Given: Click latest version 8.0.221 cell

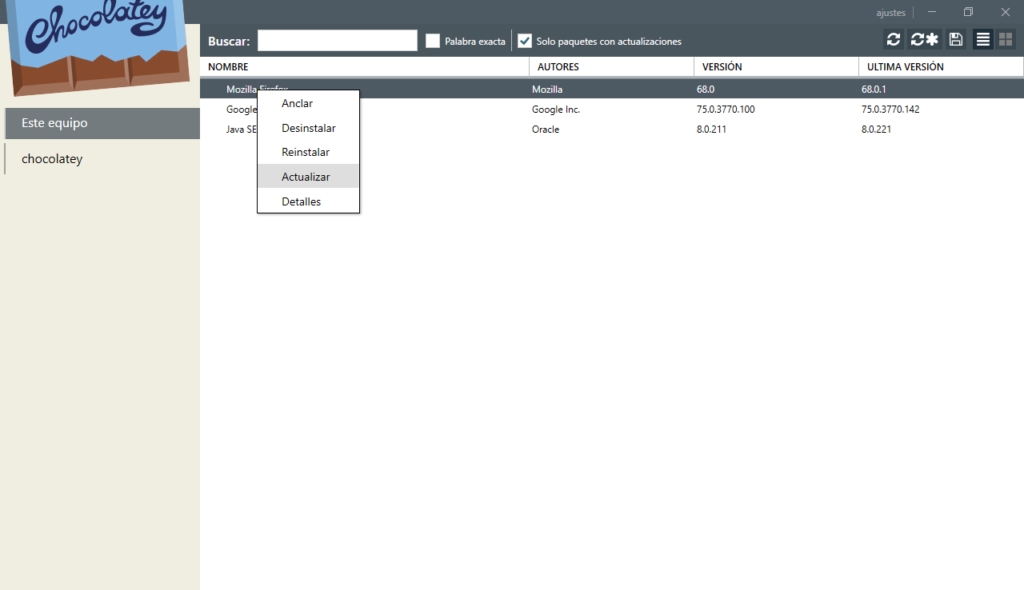Looking at the screenshot, I should point(876,129).
